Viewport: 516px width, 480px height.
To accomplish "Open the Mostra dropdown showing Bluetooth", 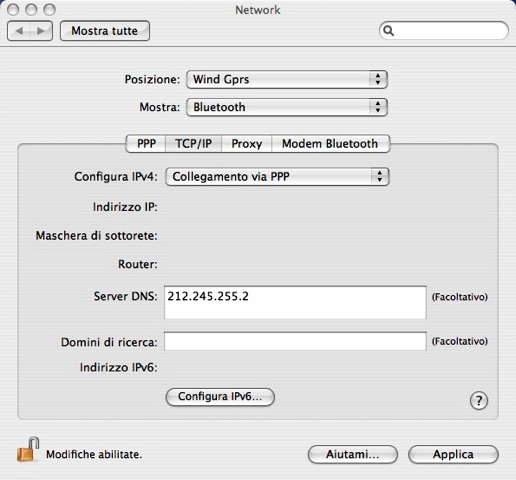I will tap(287, 107).
